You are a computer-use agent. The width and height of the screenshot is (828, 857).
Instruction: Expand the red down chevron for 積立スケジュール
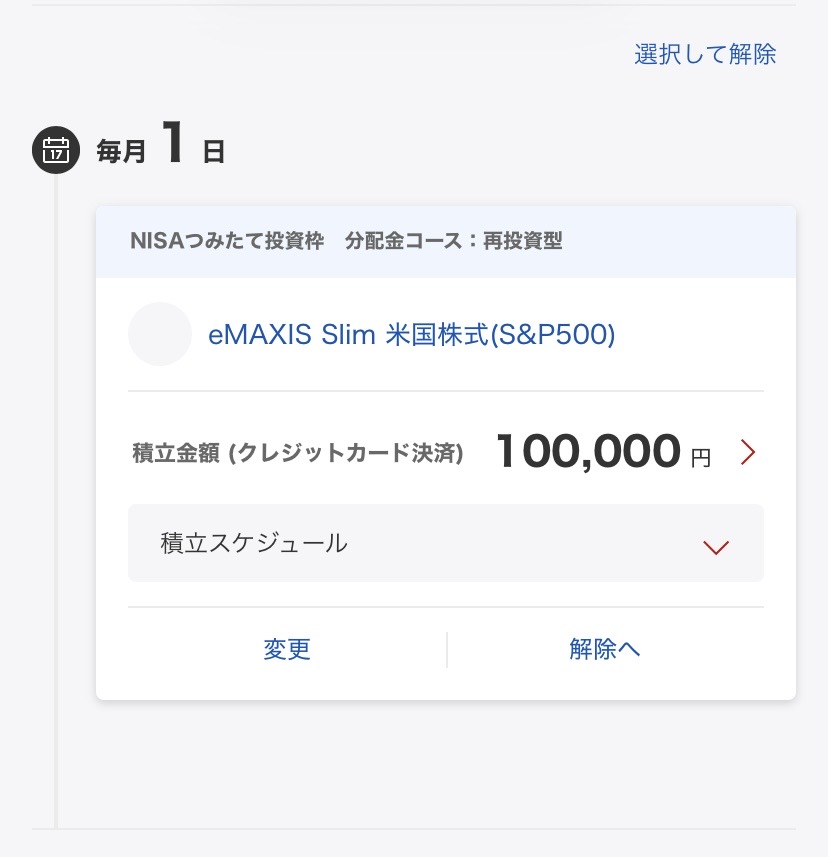coord(716,546)
